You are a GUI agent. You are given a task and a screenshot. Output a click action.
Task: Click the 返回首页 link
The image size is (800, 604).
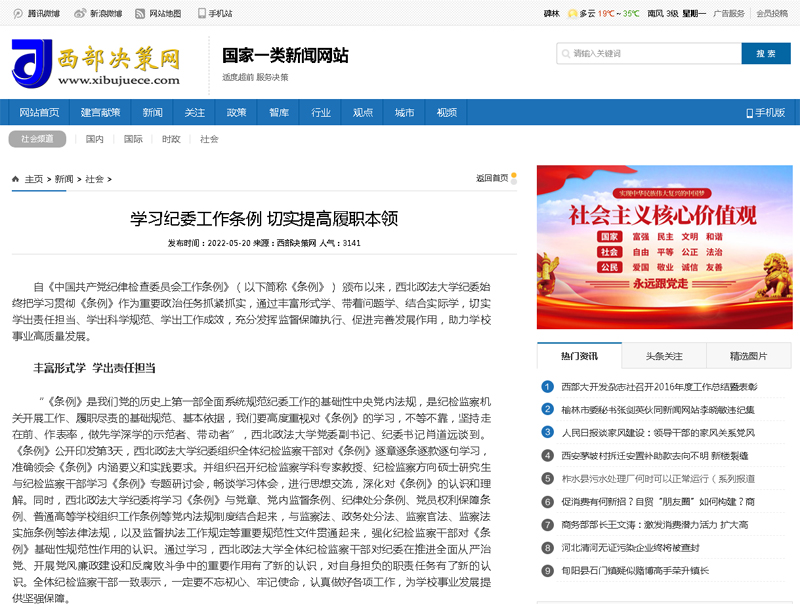pyautogui.click(x=493, y=178)
